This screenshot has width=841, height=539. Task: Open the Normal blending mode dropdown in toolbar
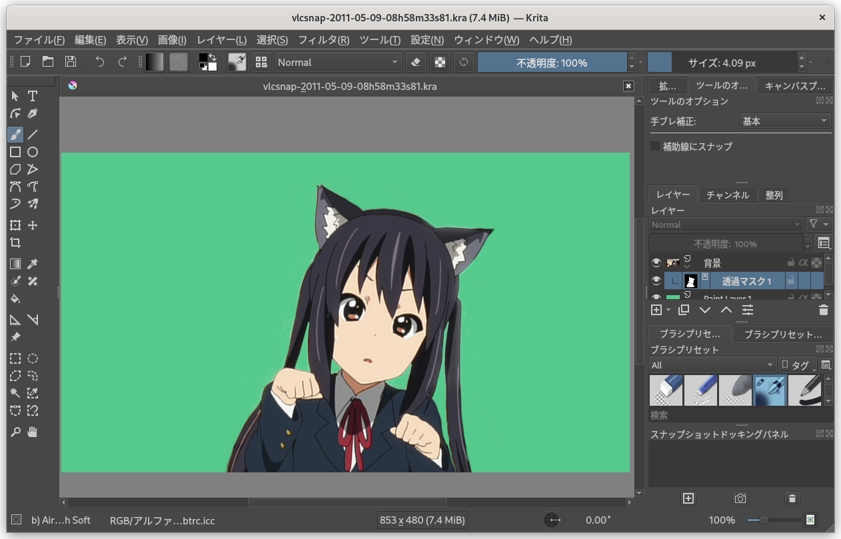[338, 62]
